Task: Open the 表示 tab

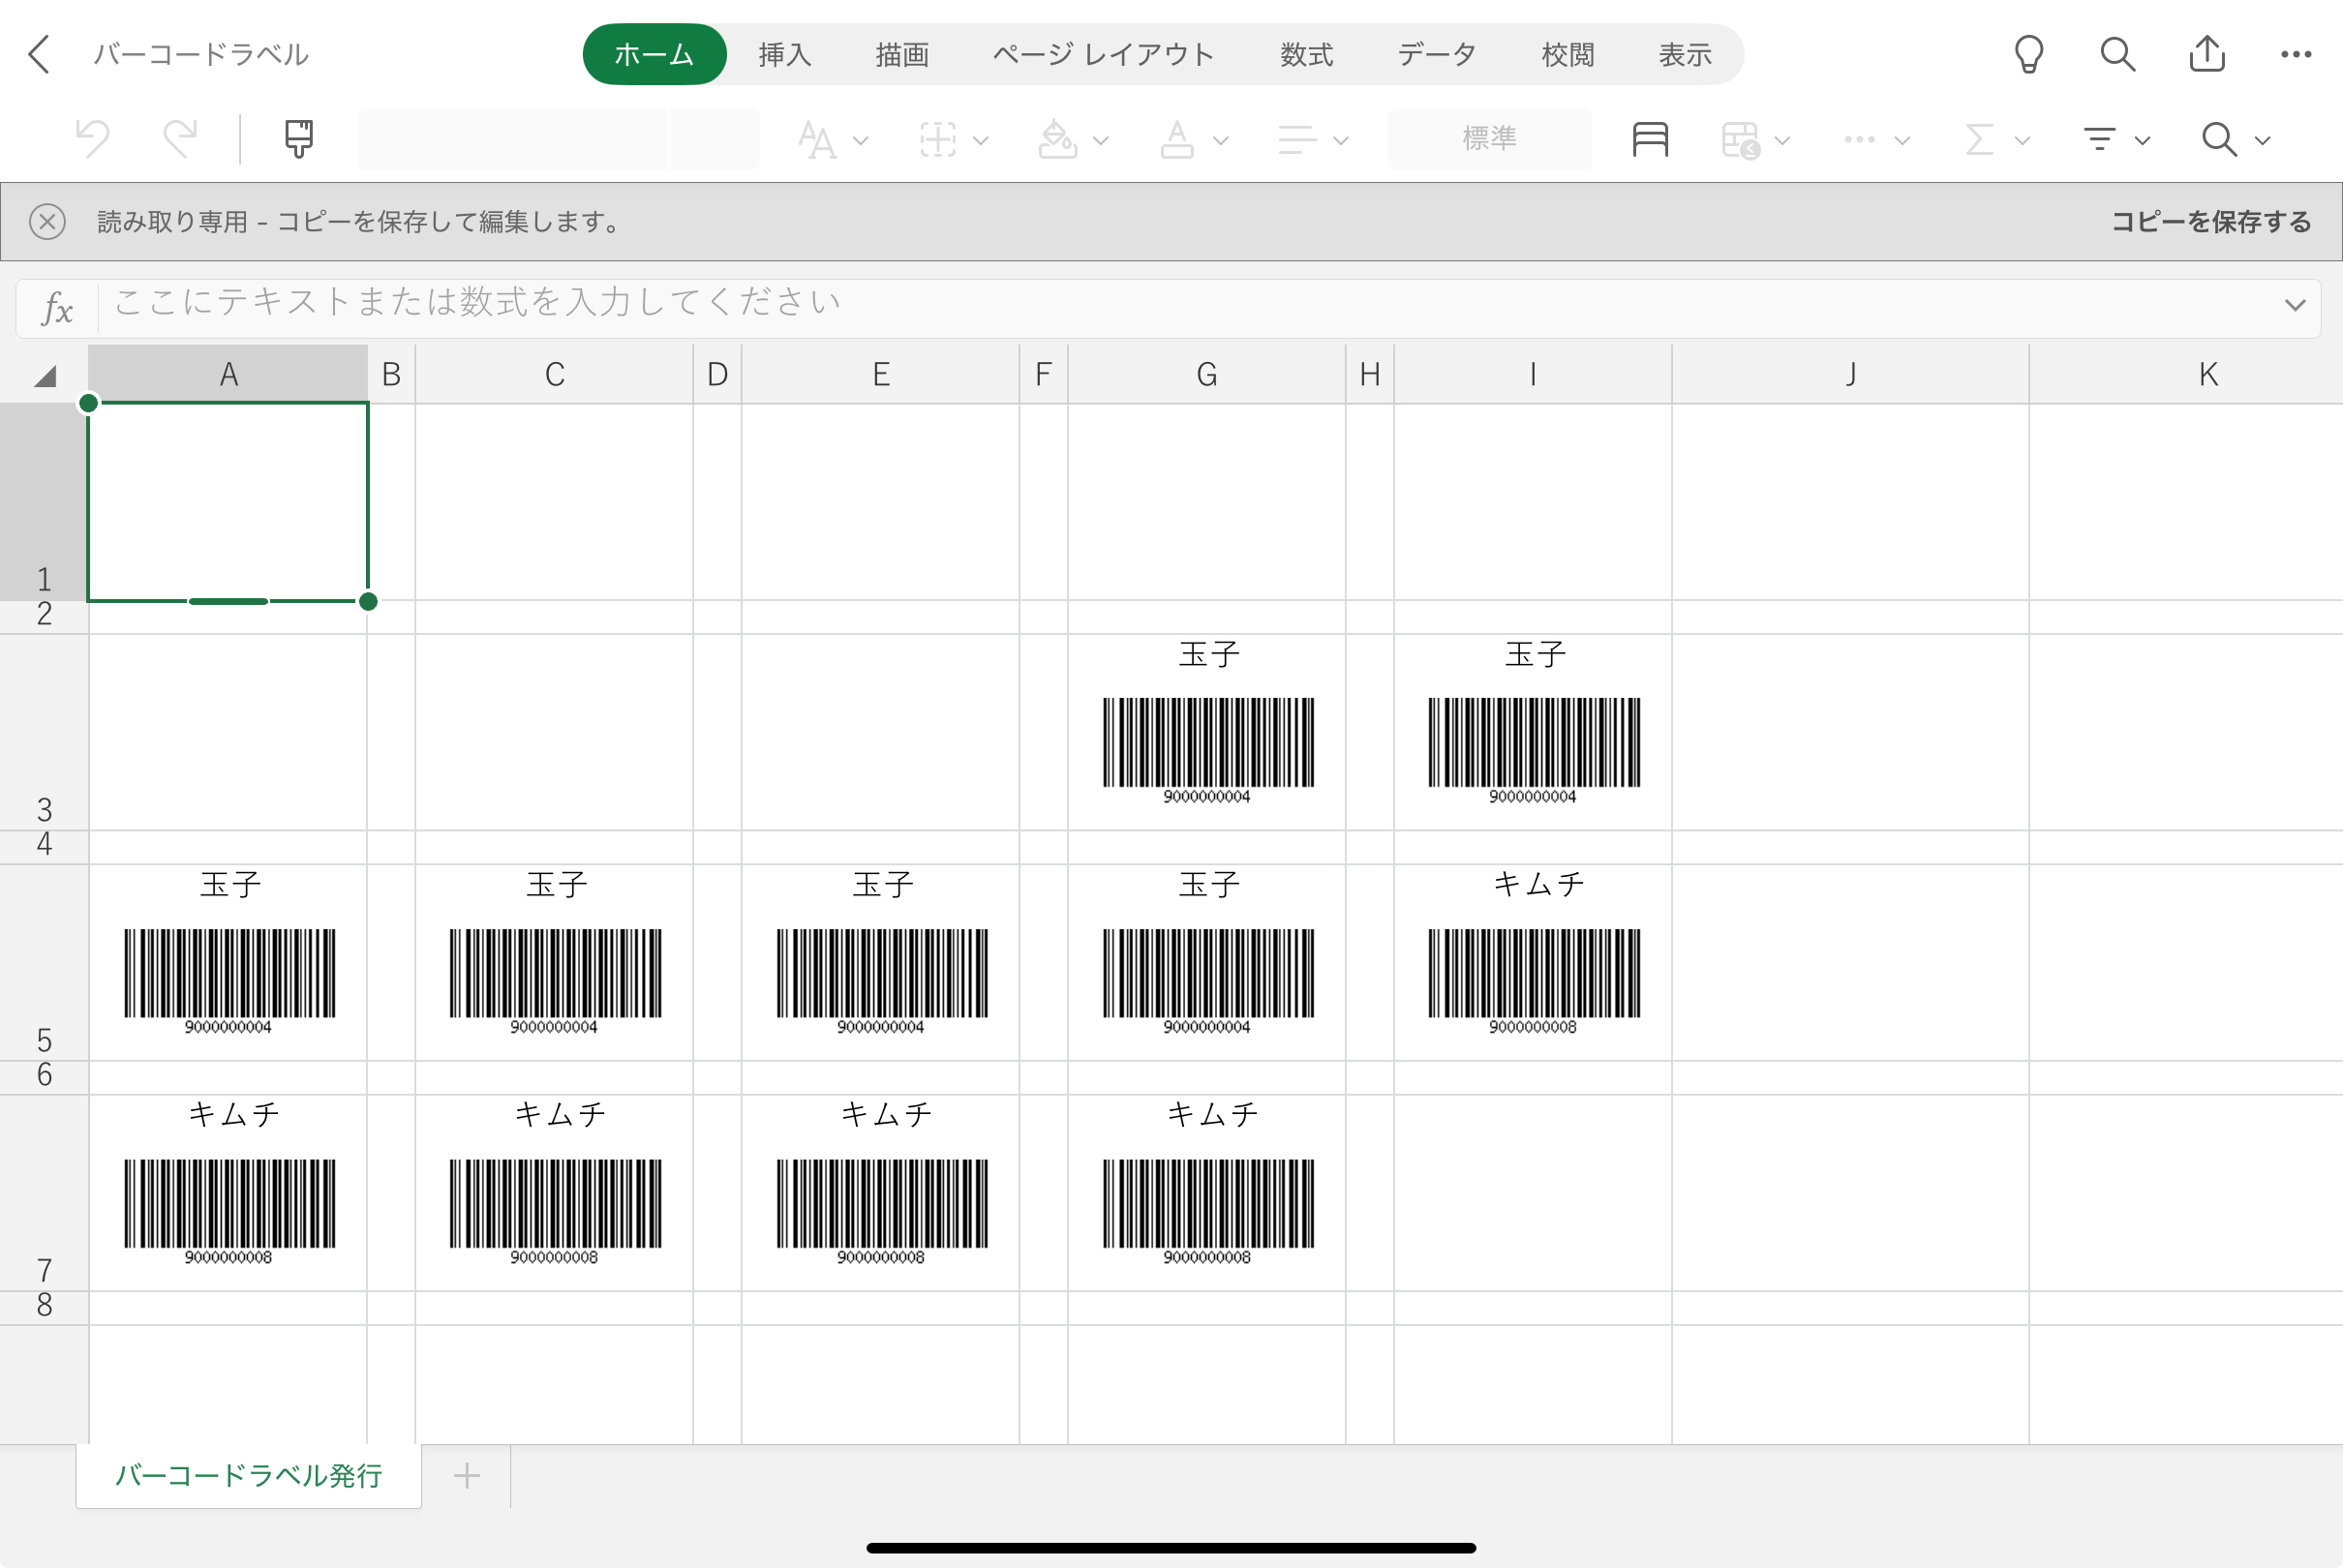Action: (1685, 54)
